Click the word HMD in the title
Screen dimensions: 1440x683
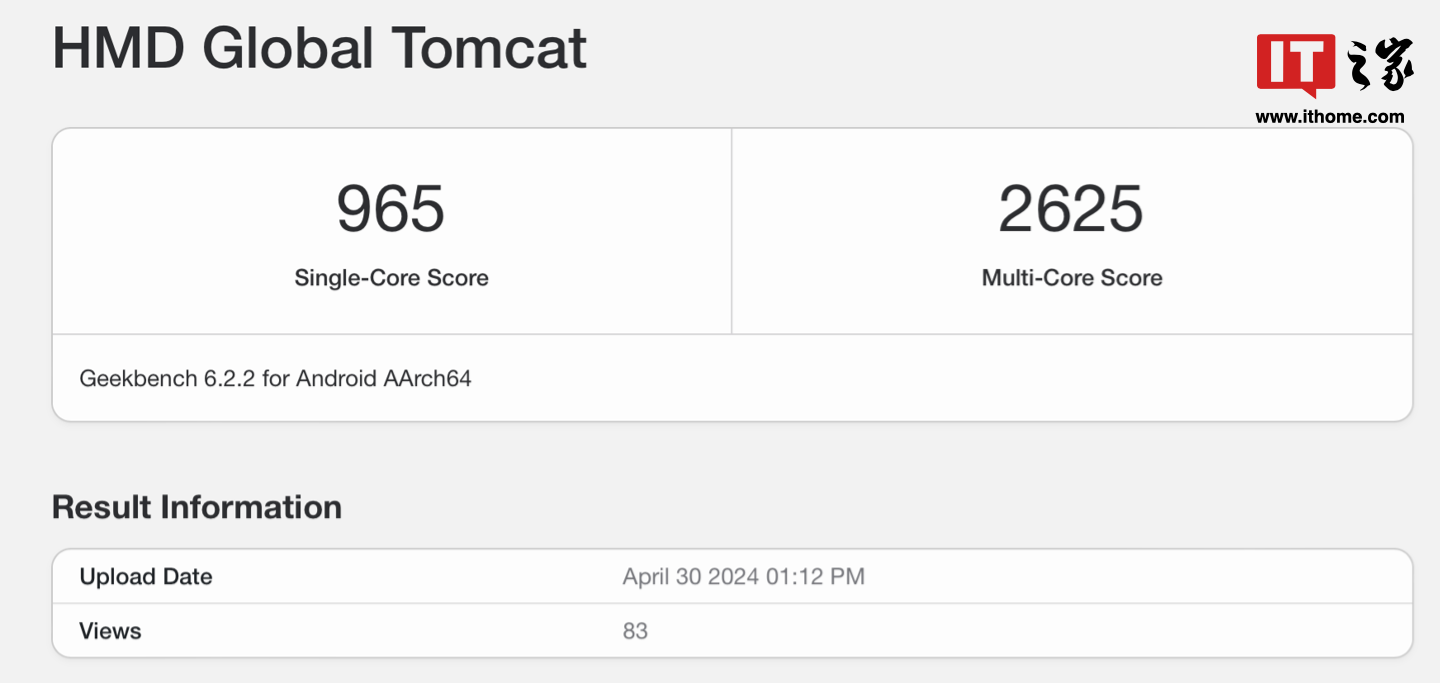[x=120, y=48]
